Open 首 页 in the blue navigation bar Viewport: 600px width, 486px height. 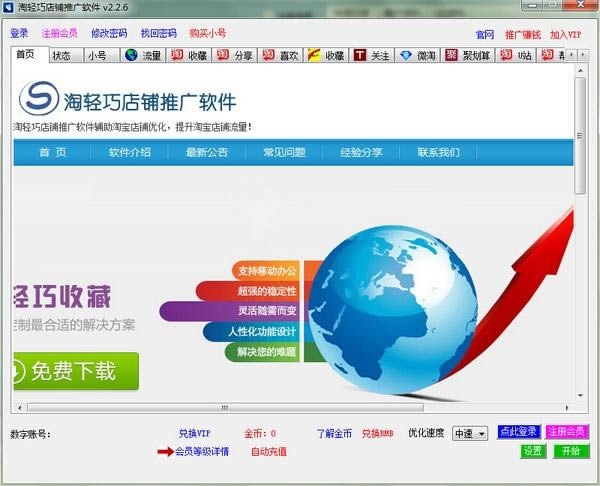click(x=52, y=152)
